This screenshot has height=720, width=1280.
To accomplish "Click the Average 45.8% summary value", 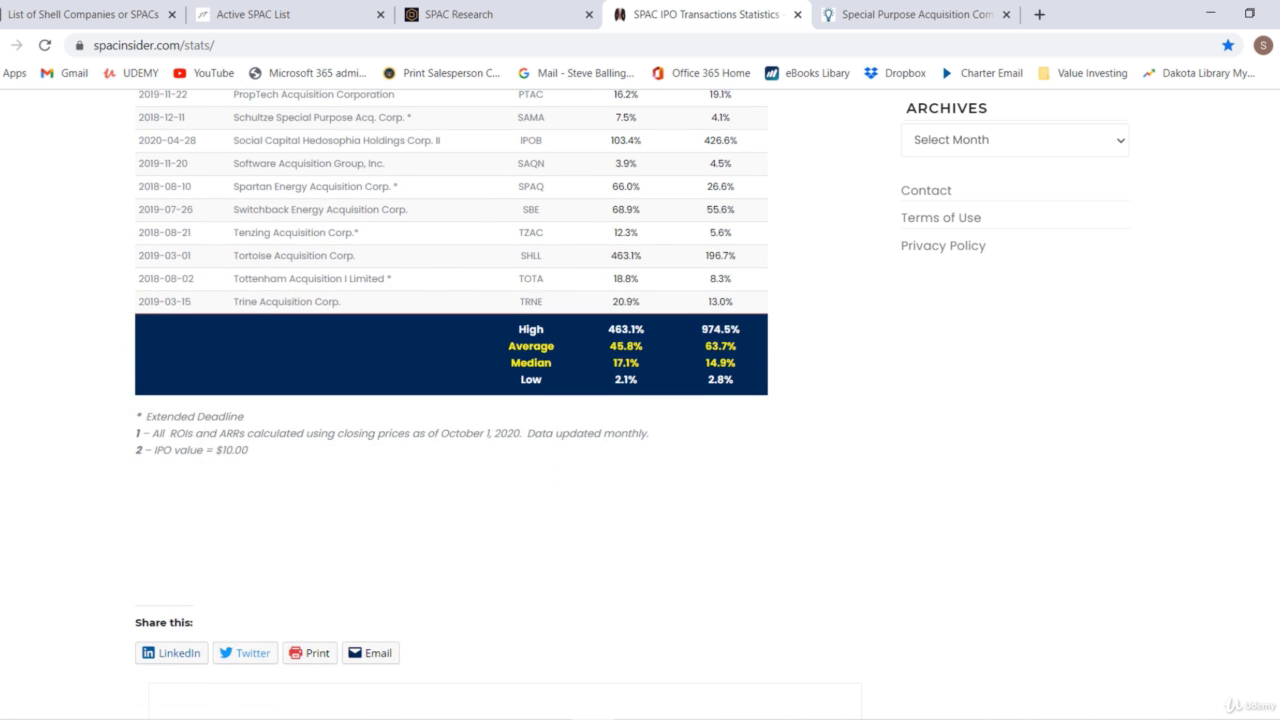I will [x=625, y=346].
